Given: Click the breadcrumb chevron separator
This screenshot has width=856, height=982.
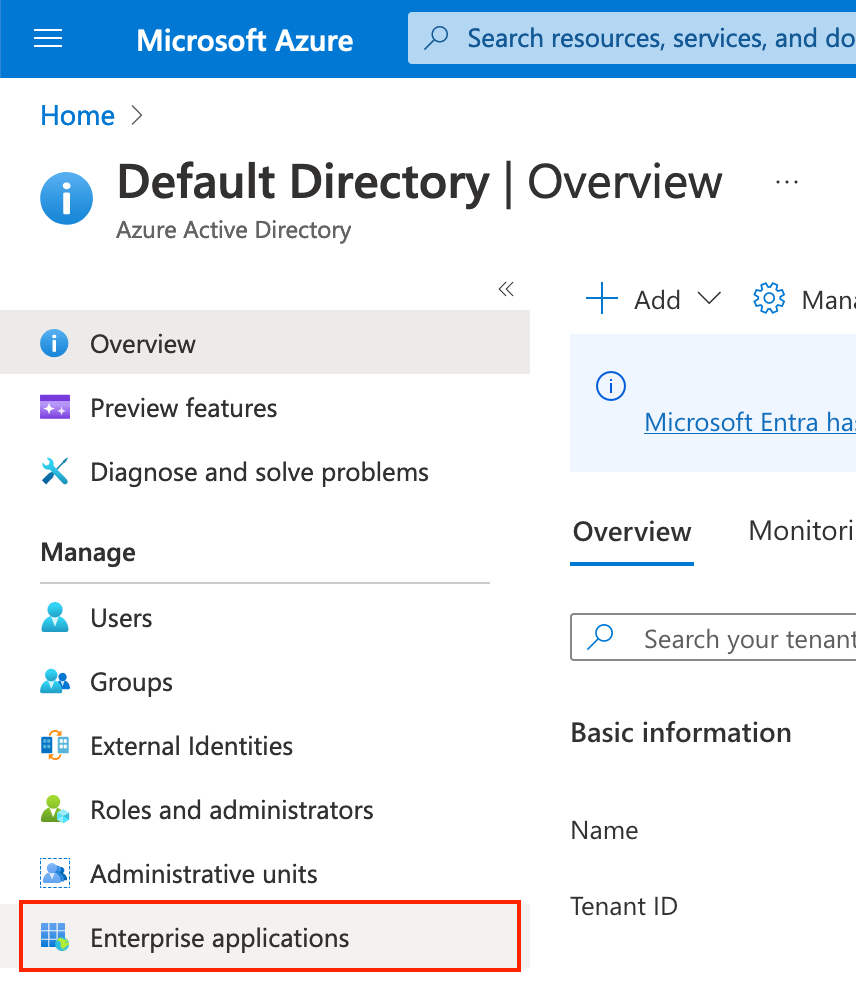Looking at the screenshot, I should pyautogui.click(x=137, y=115).
